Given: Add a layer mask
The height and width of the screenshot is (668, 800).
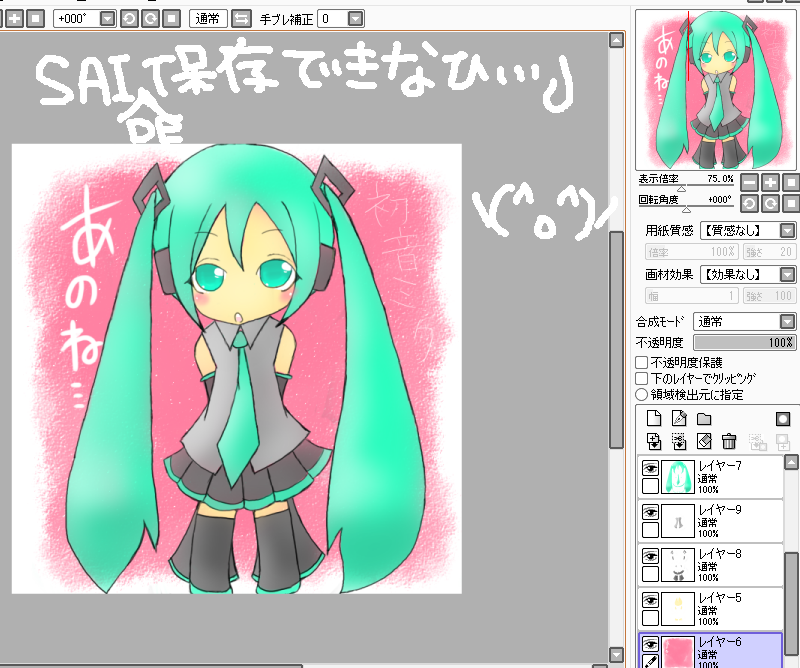Looking at the screenshot, I should [x=783, y=419].
